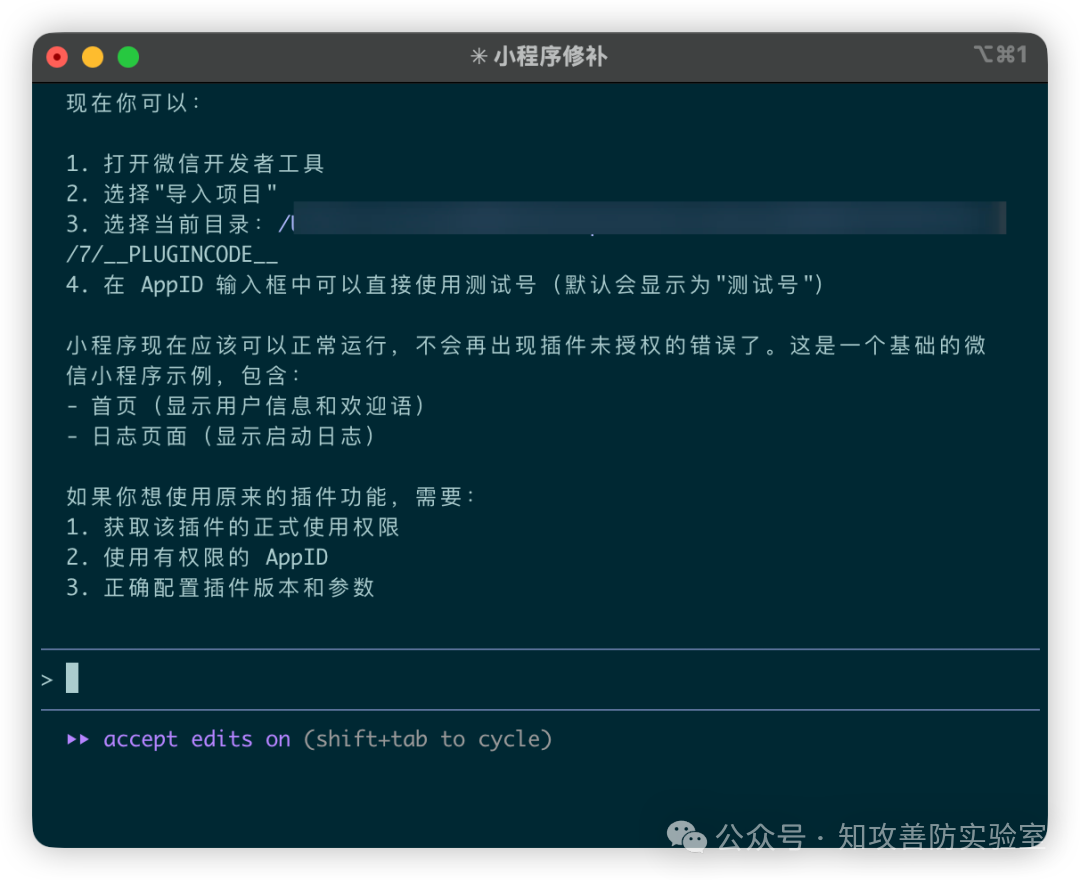Click the > prompt symbol
The height and width of the screenshot is (880, 1080).
click(x=47, y=680)
